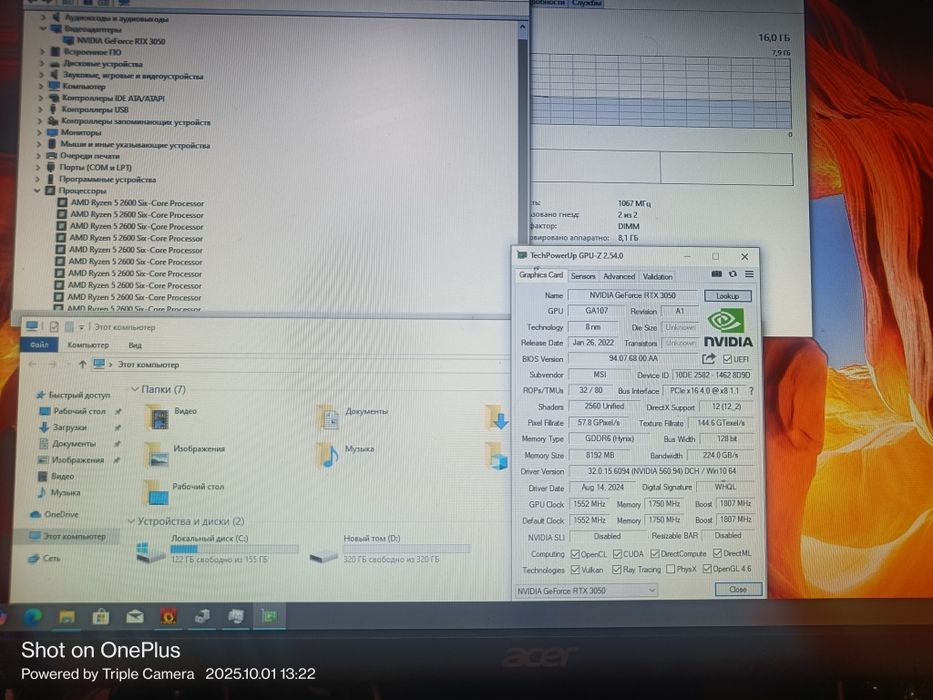Expand the Контроллеры USB node
The image size is (933, 700).
coord(40,110)
